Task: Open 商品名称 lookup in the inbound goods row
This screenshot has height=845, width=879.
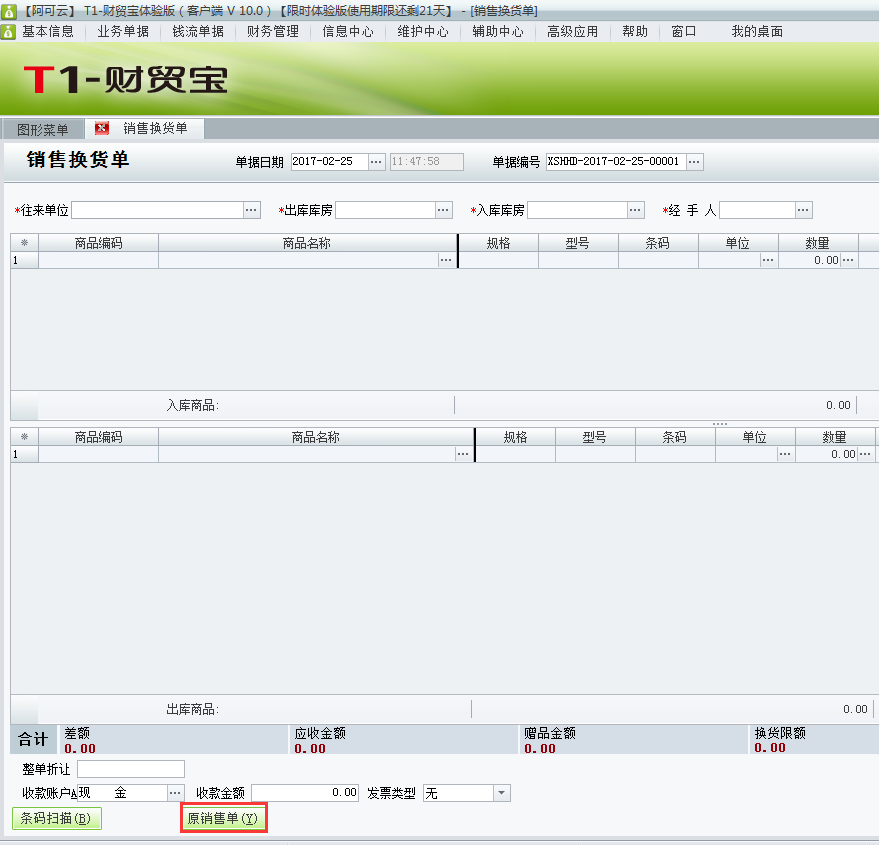Action: click(x=447, y=259)
